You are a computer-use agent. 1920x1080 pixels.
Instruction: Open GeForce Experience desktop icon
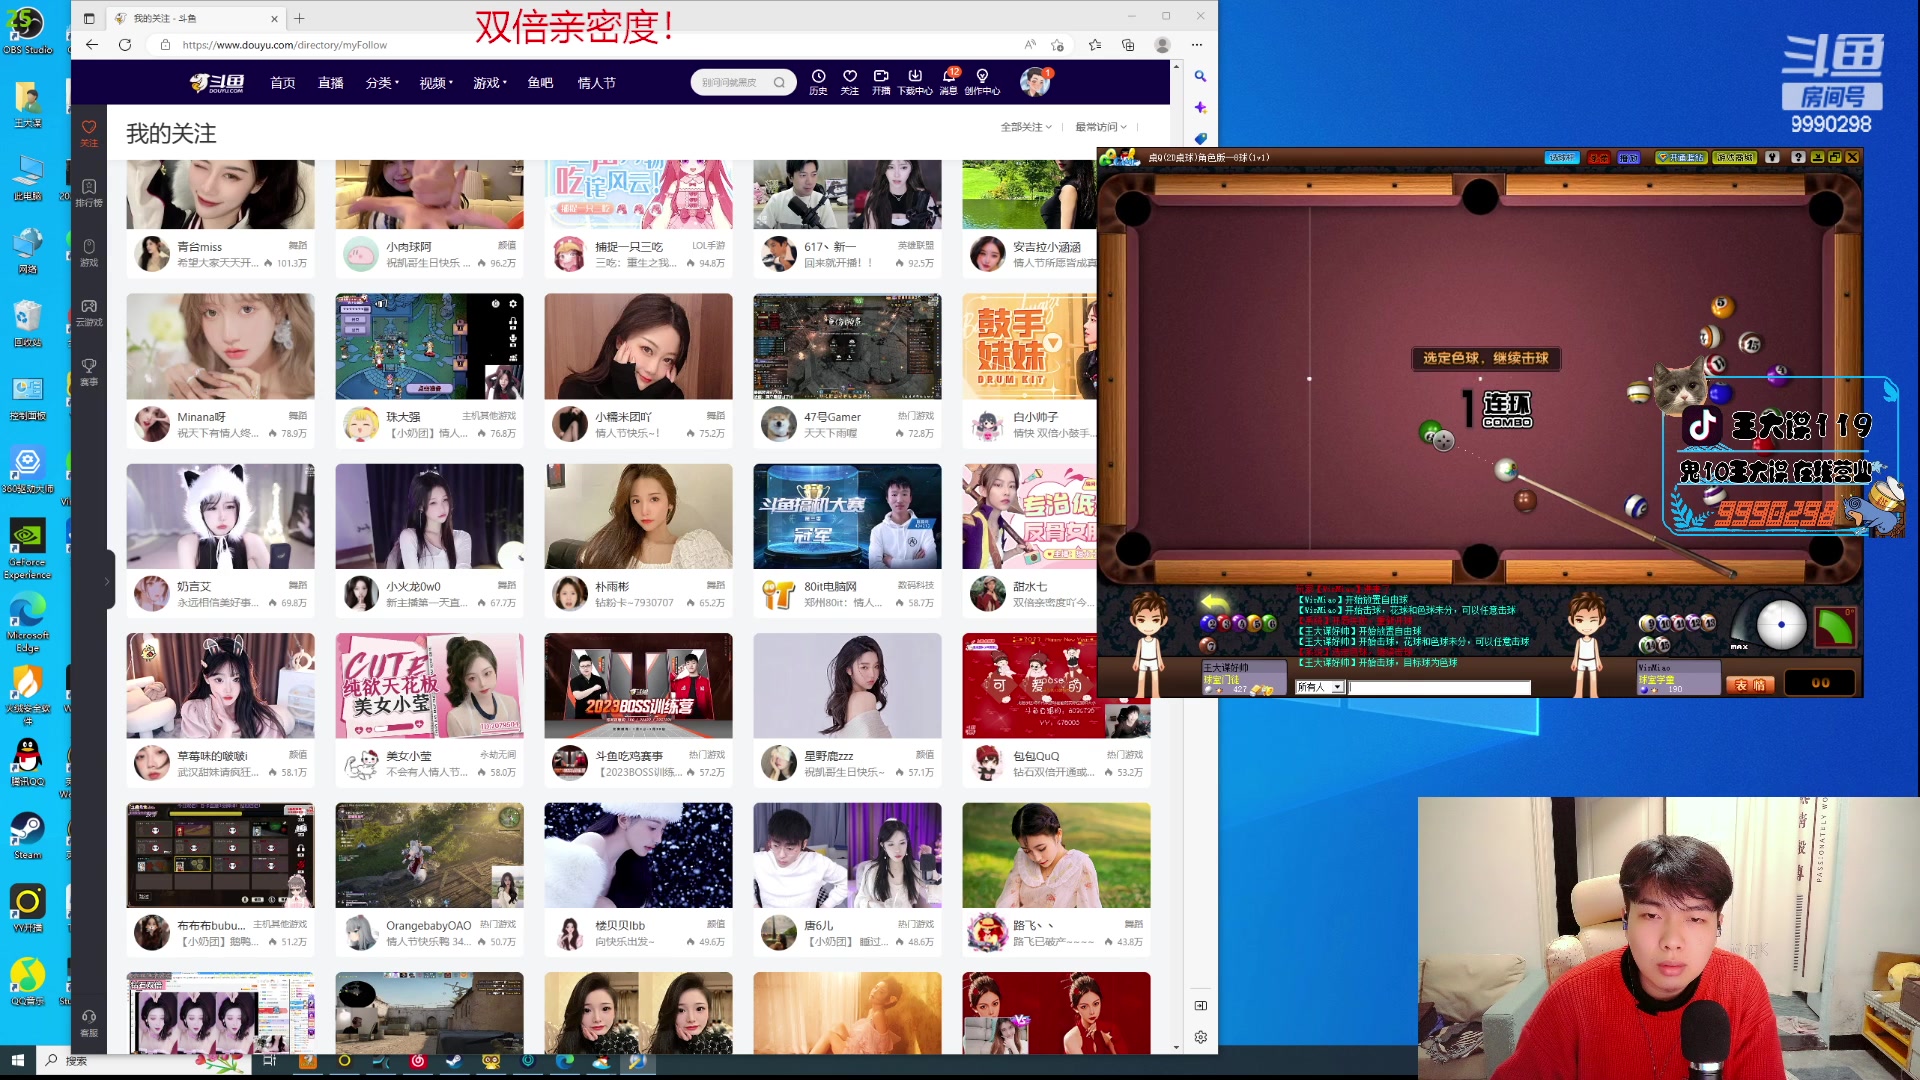coord(28,548)
